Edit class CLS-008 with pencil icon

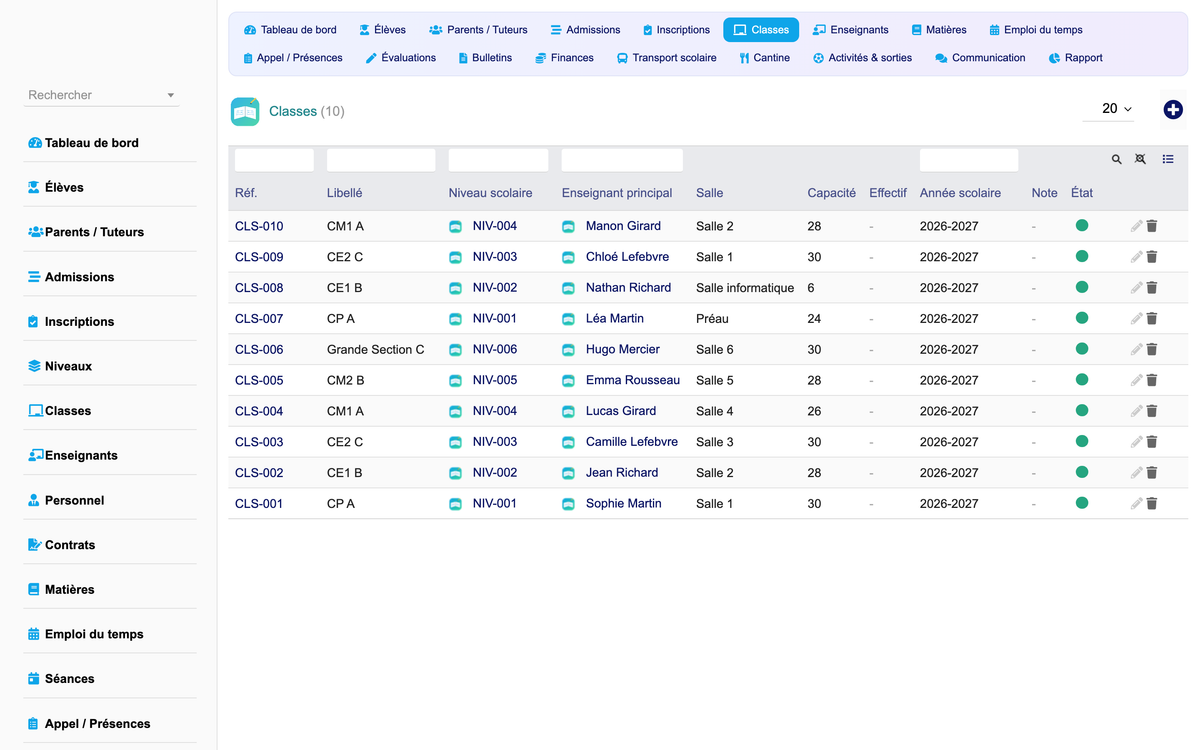[1136, 288]
